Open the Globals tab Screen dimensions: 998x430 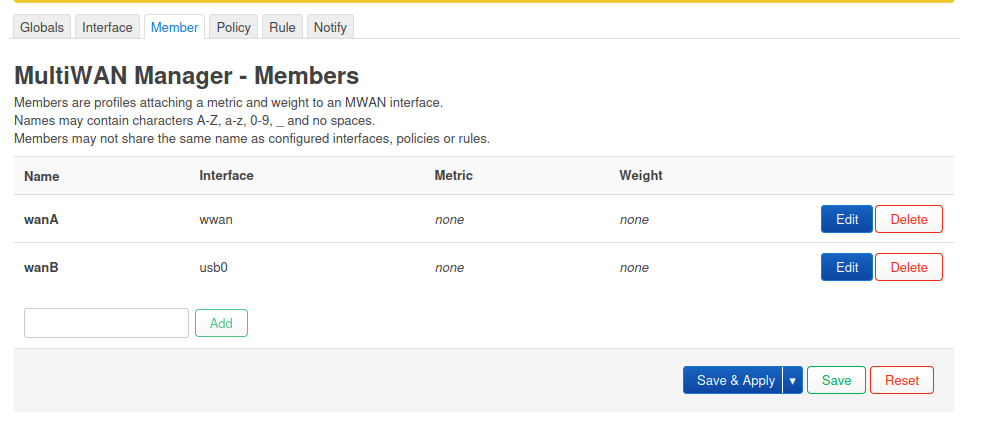pos(42,27)
